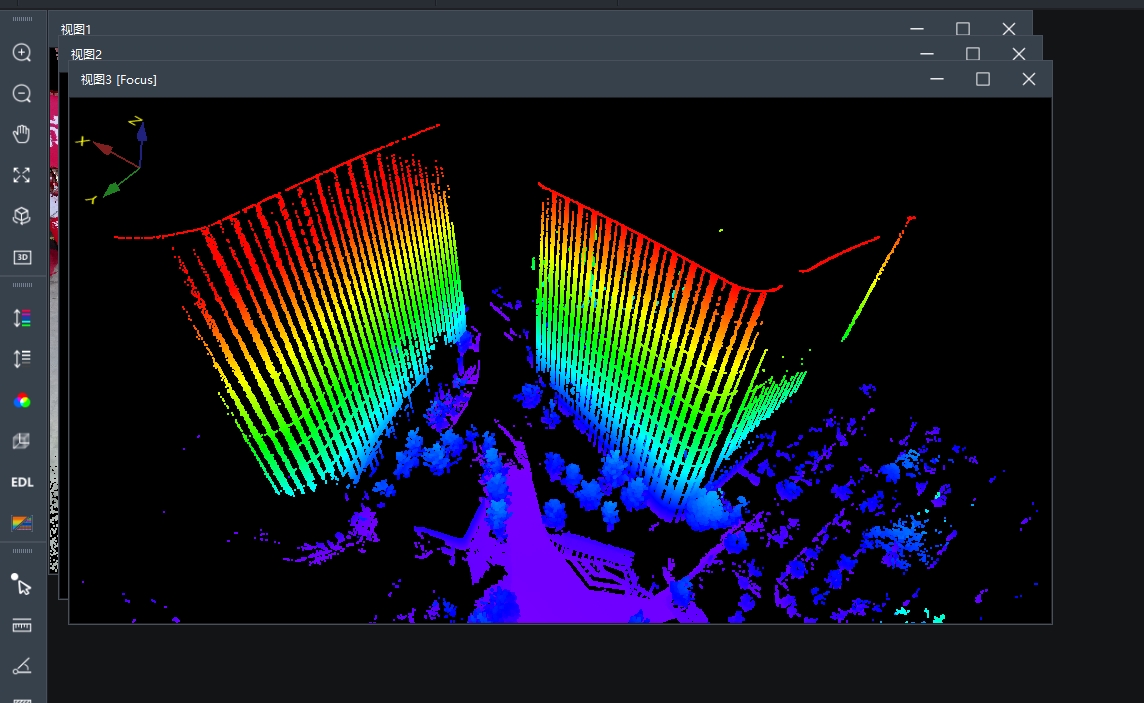Toggle the 3D view mode button

coord(22,257)
